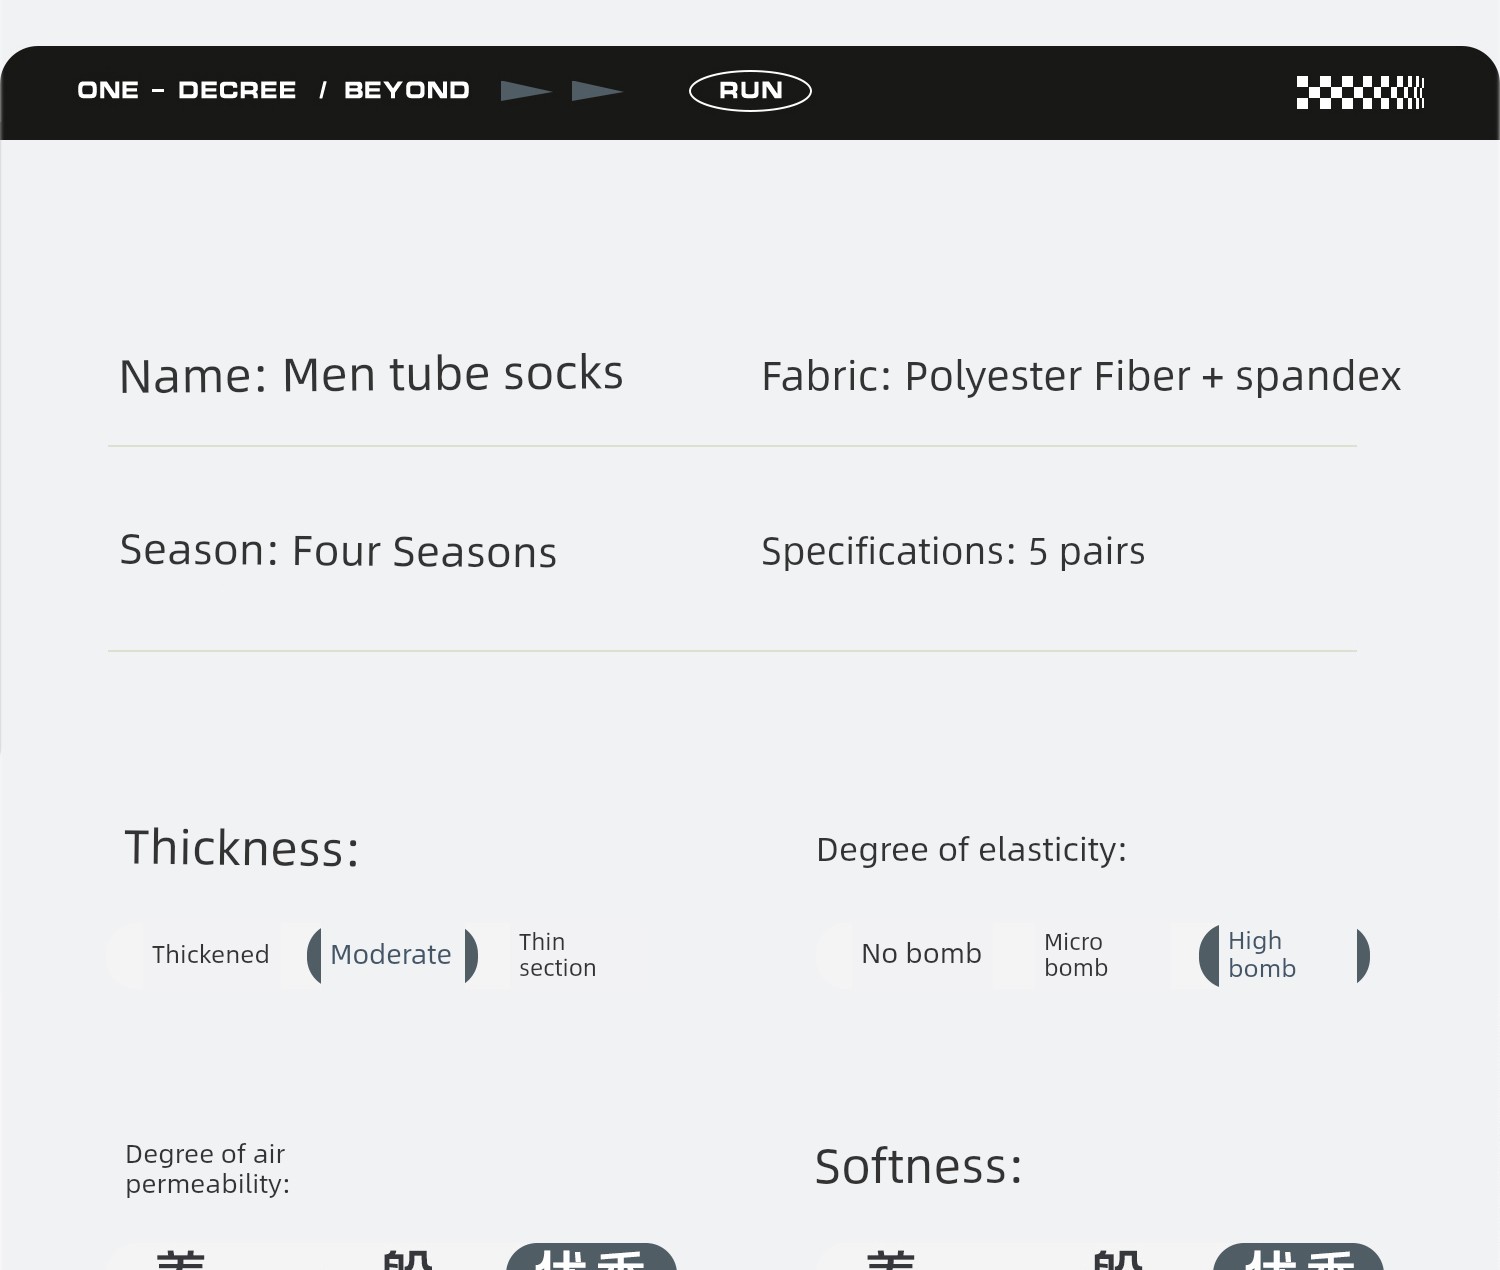Image resolution: width=1500 pixels, height=1270 pixels.
Task: Click the Thickness: heading
Action: click(241, 848)
